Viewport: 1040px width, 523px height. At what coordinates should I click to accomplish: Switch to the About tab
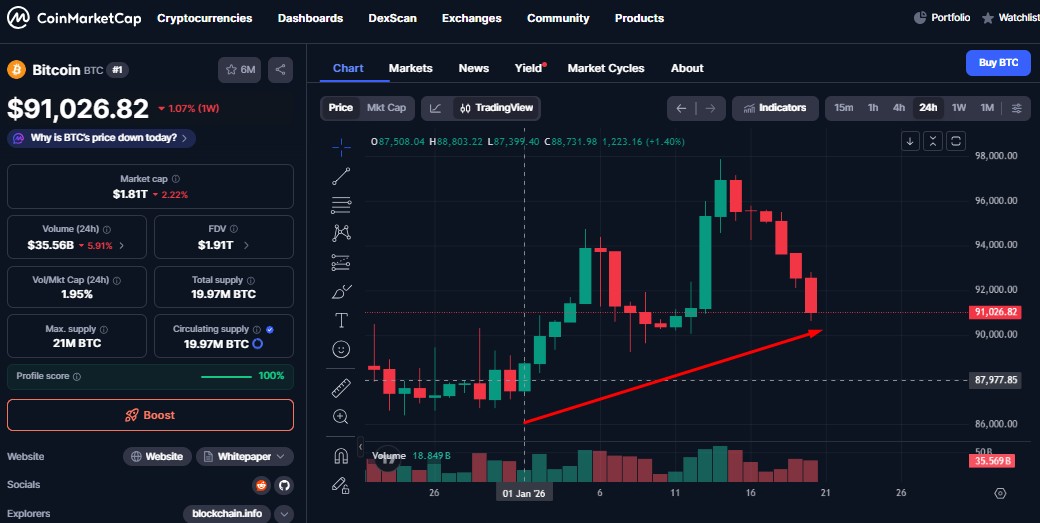tap(686, 68)
